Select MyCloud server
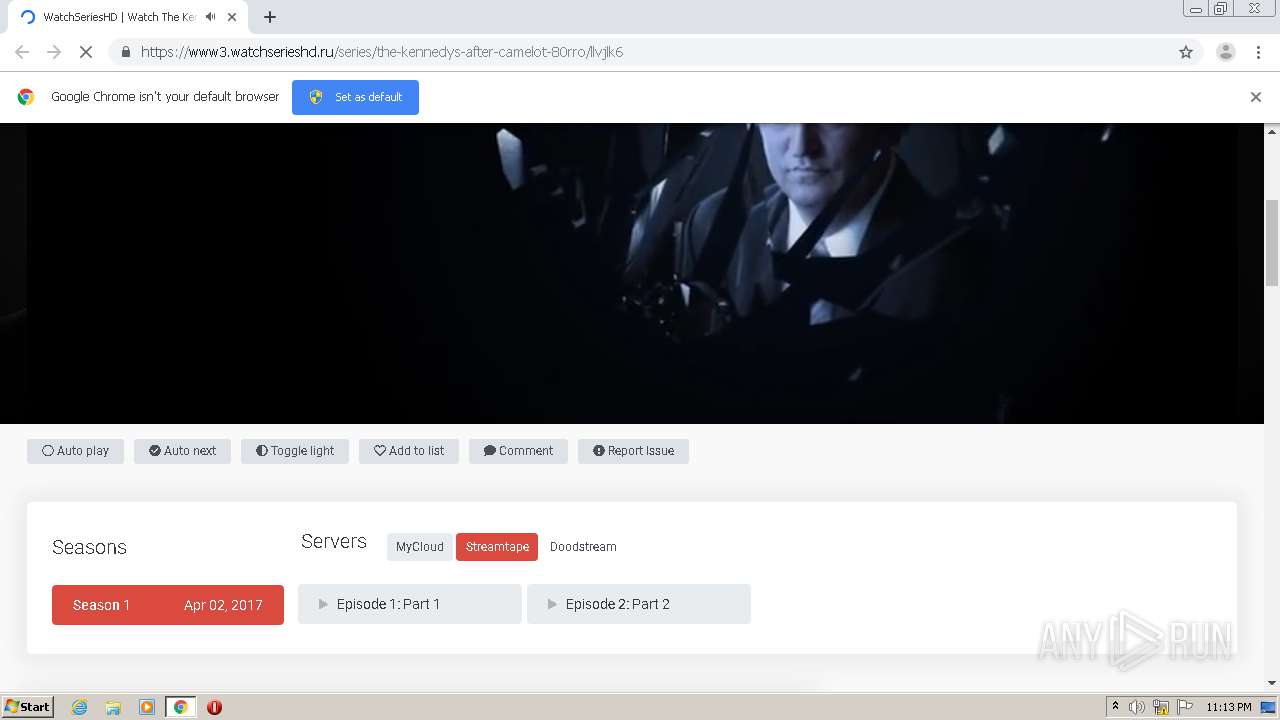 point(419,547)
